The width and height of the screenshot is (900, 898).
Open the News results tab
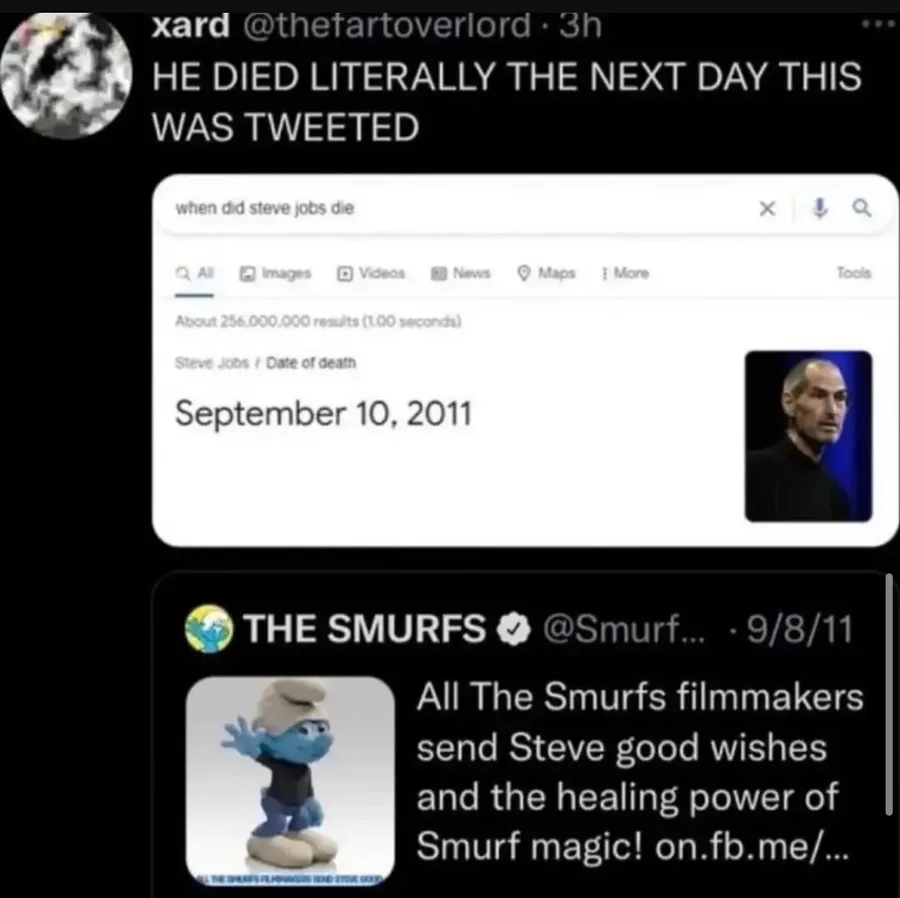click(461, 273)
